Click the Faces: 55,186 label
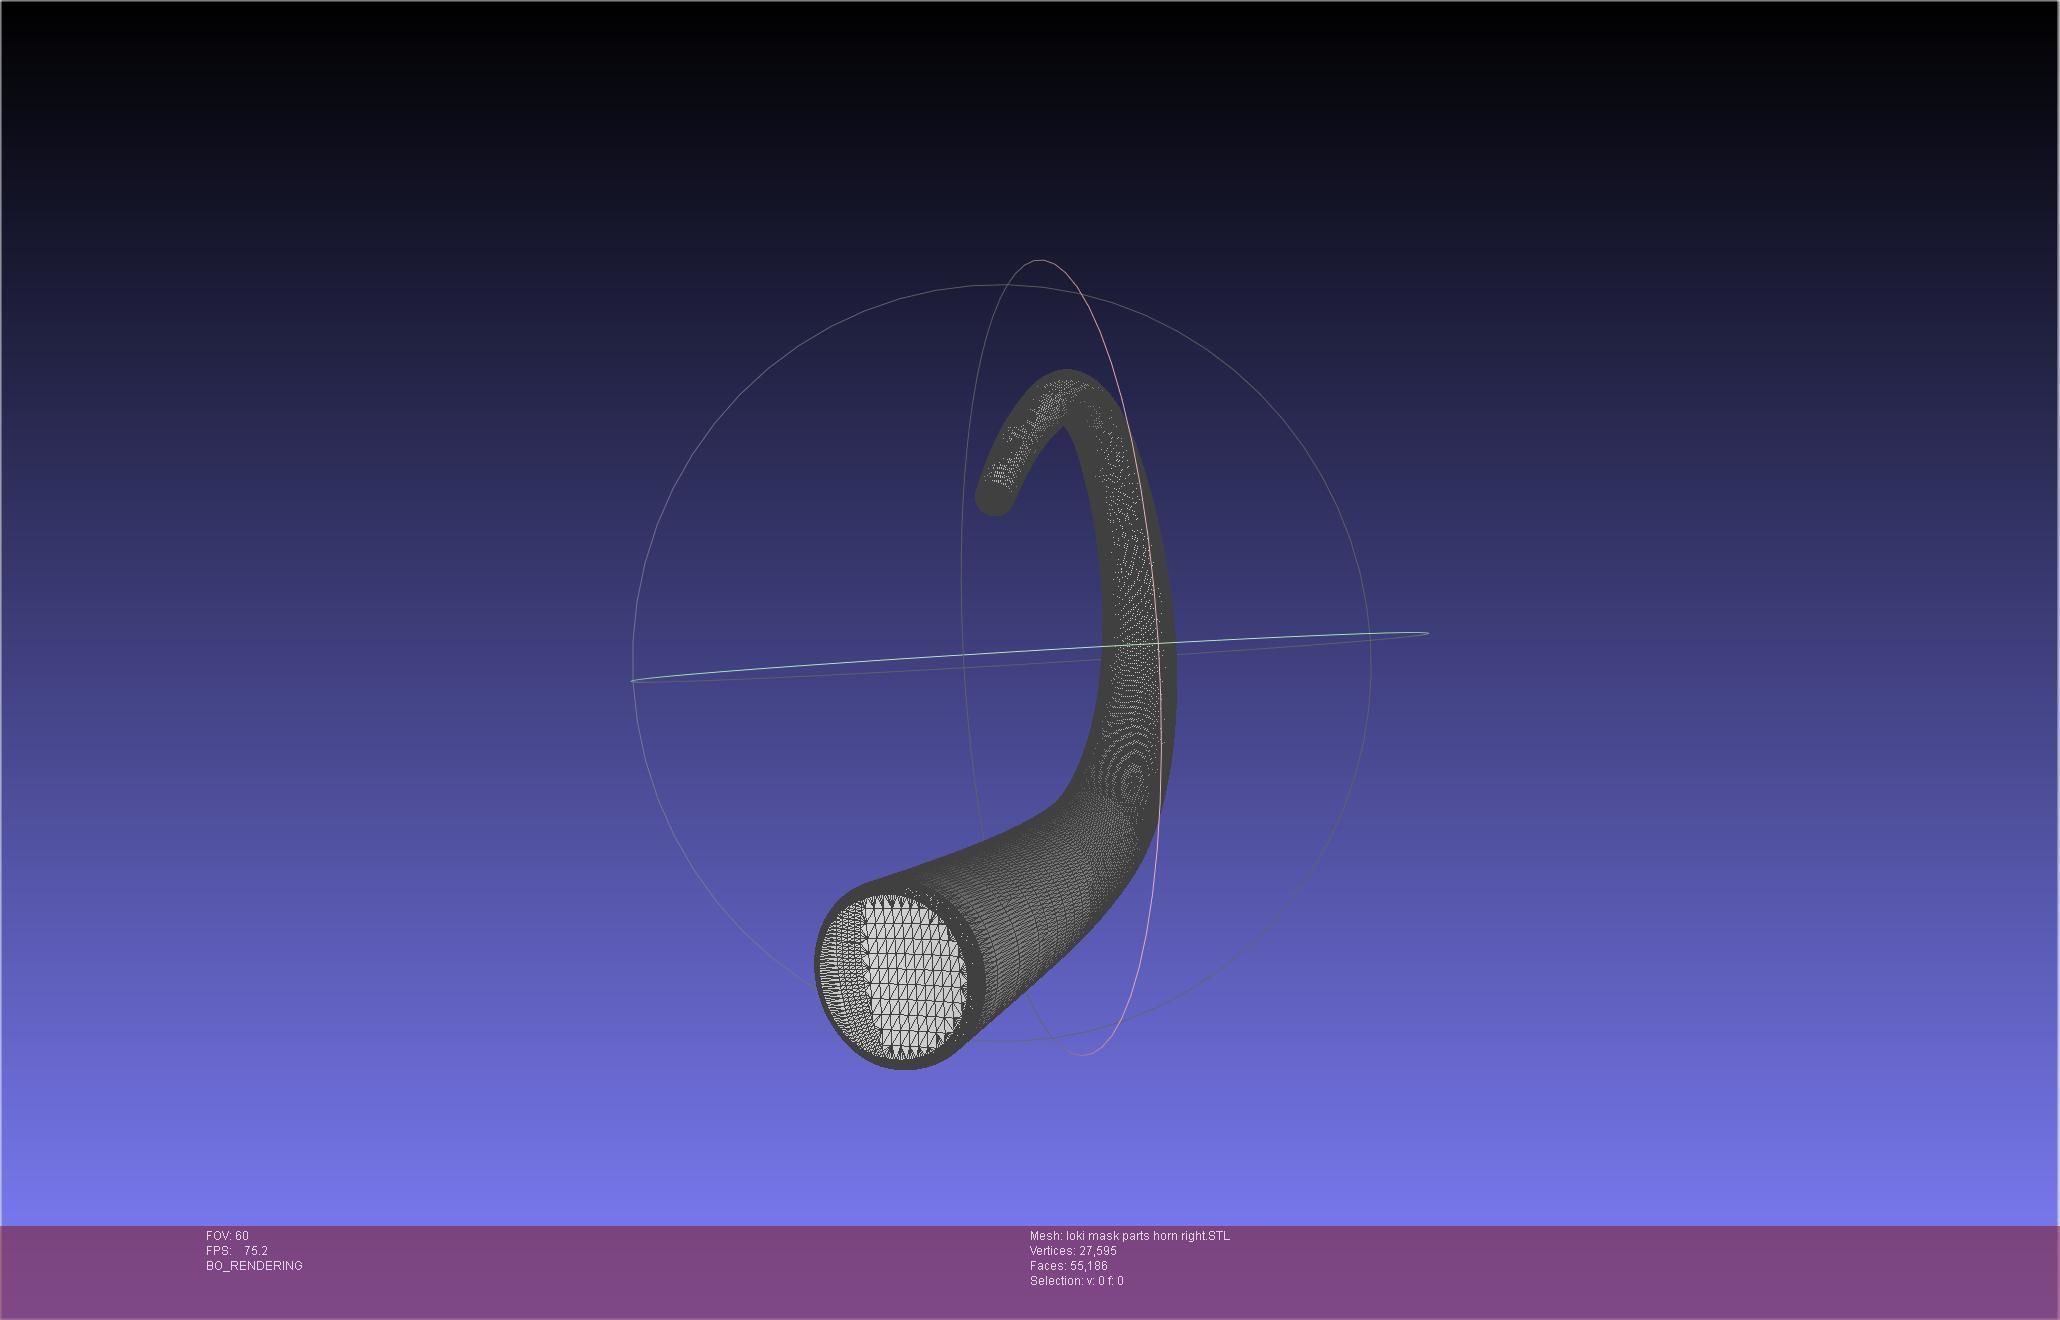 point(1068,1266)
